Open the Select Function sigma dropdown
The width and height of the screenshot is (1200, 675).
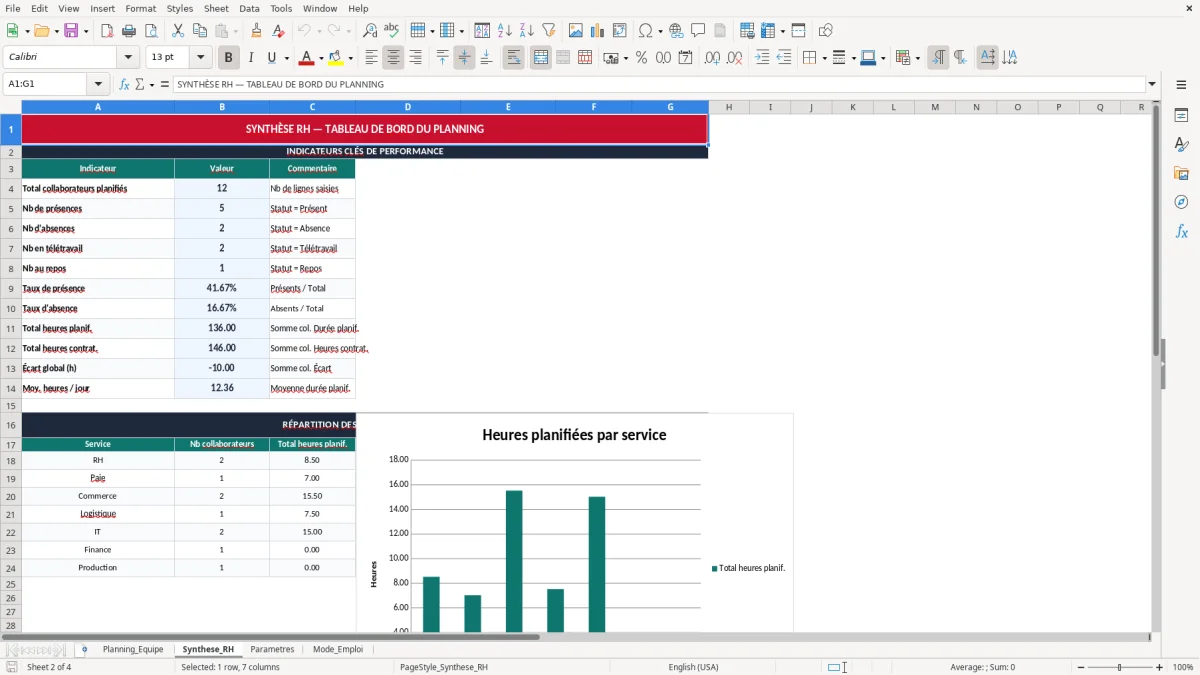pos(151,85)
